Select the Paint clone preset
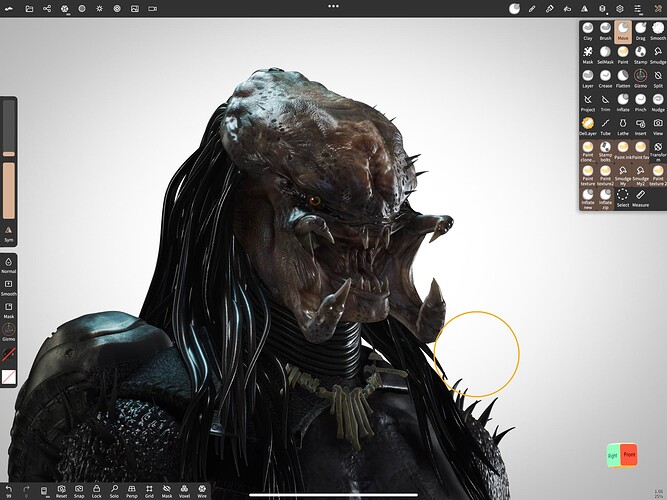667x500 pixels. 587,151
